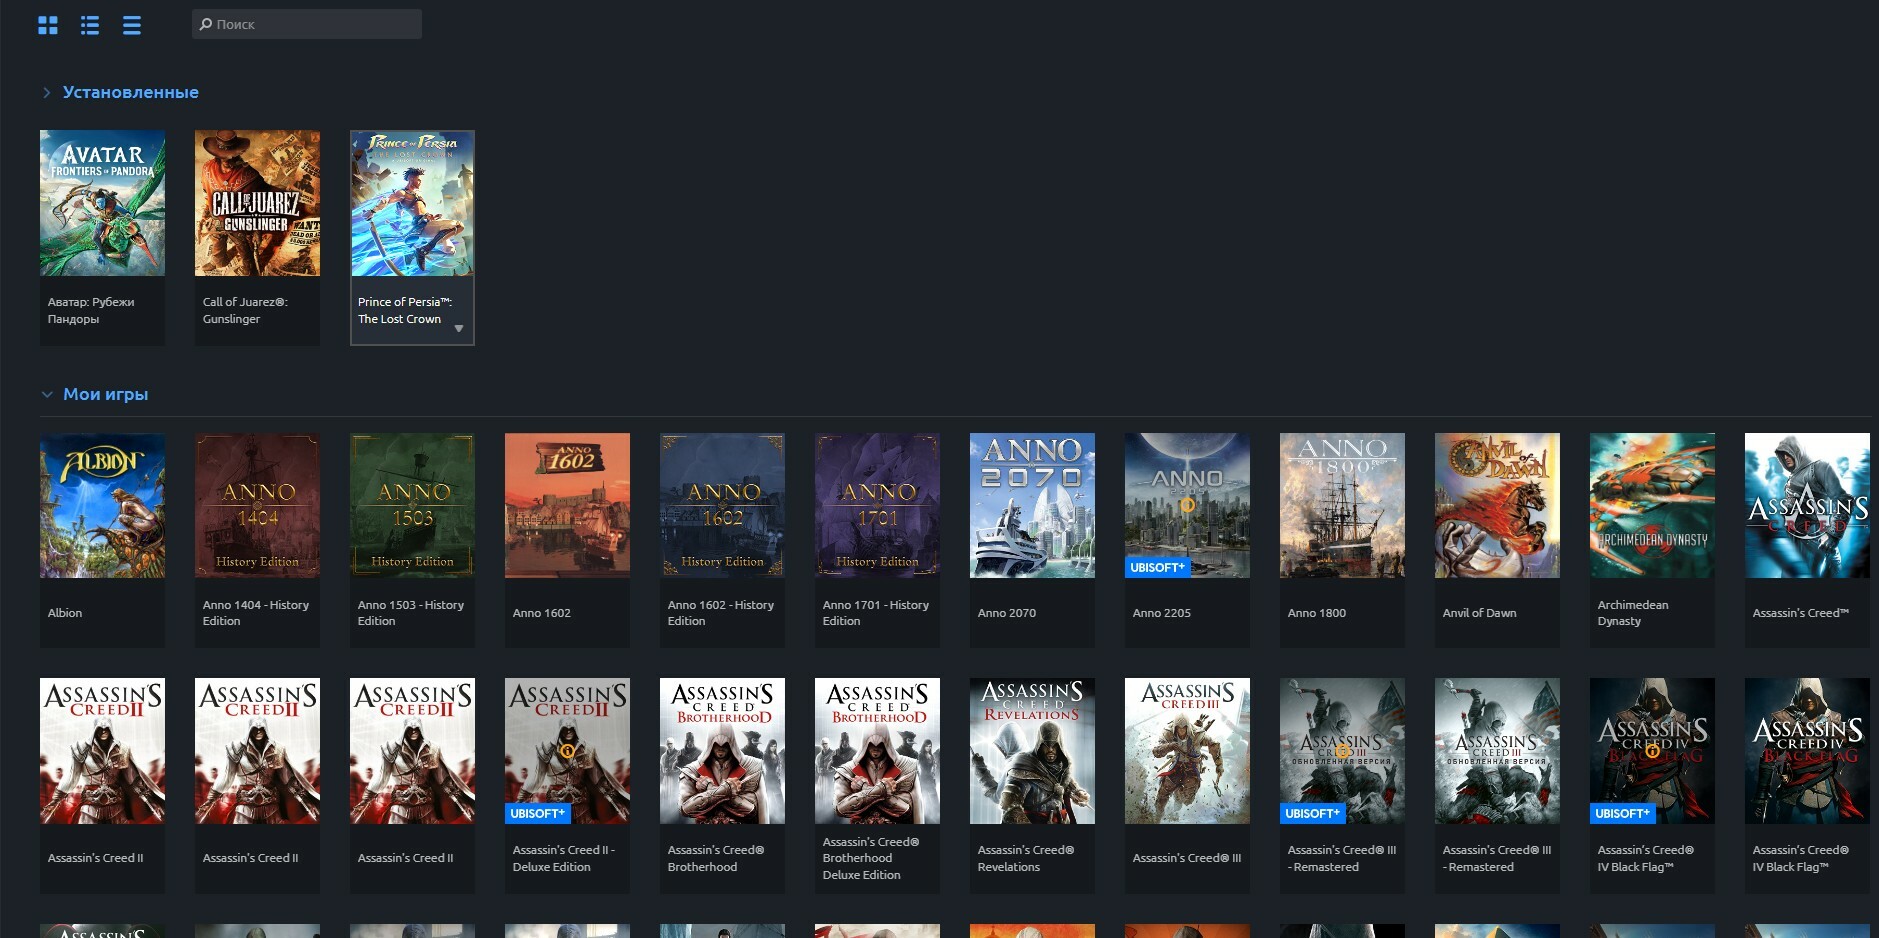
Task: Click Ubisoft+ badge on Anno 2205
Action: (1157, 567)
